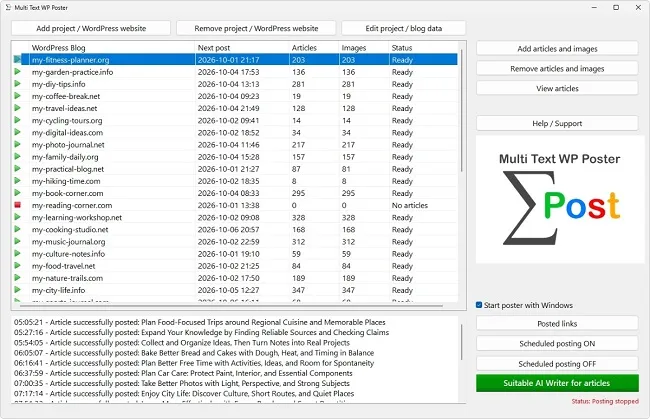The image size is (650, 419).
Task: Select my-coffee-break.net blog name
Action: point(66,96)
